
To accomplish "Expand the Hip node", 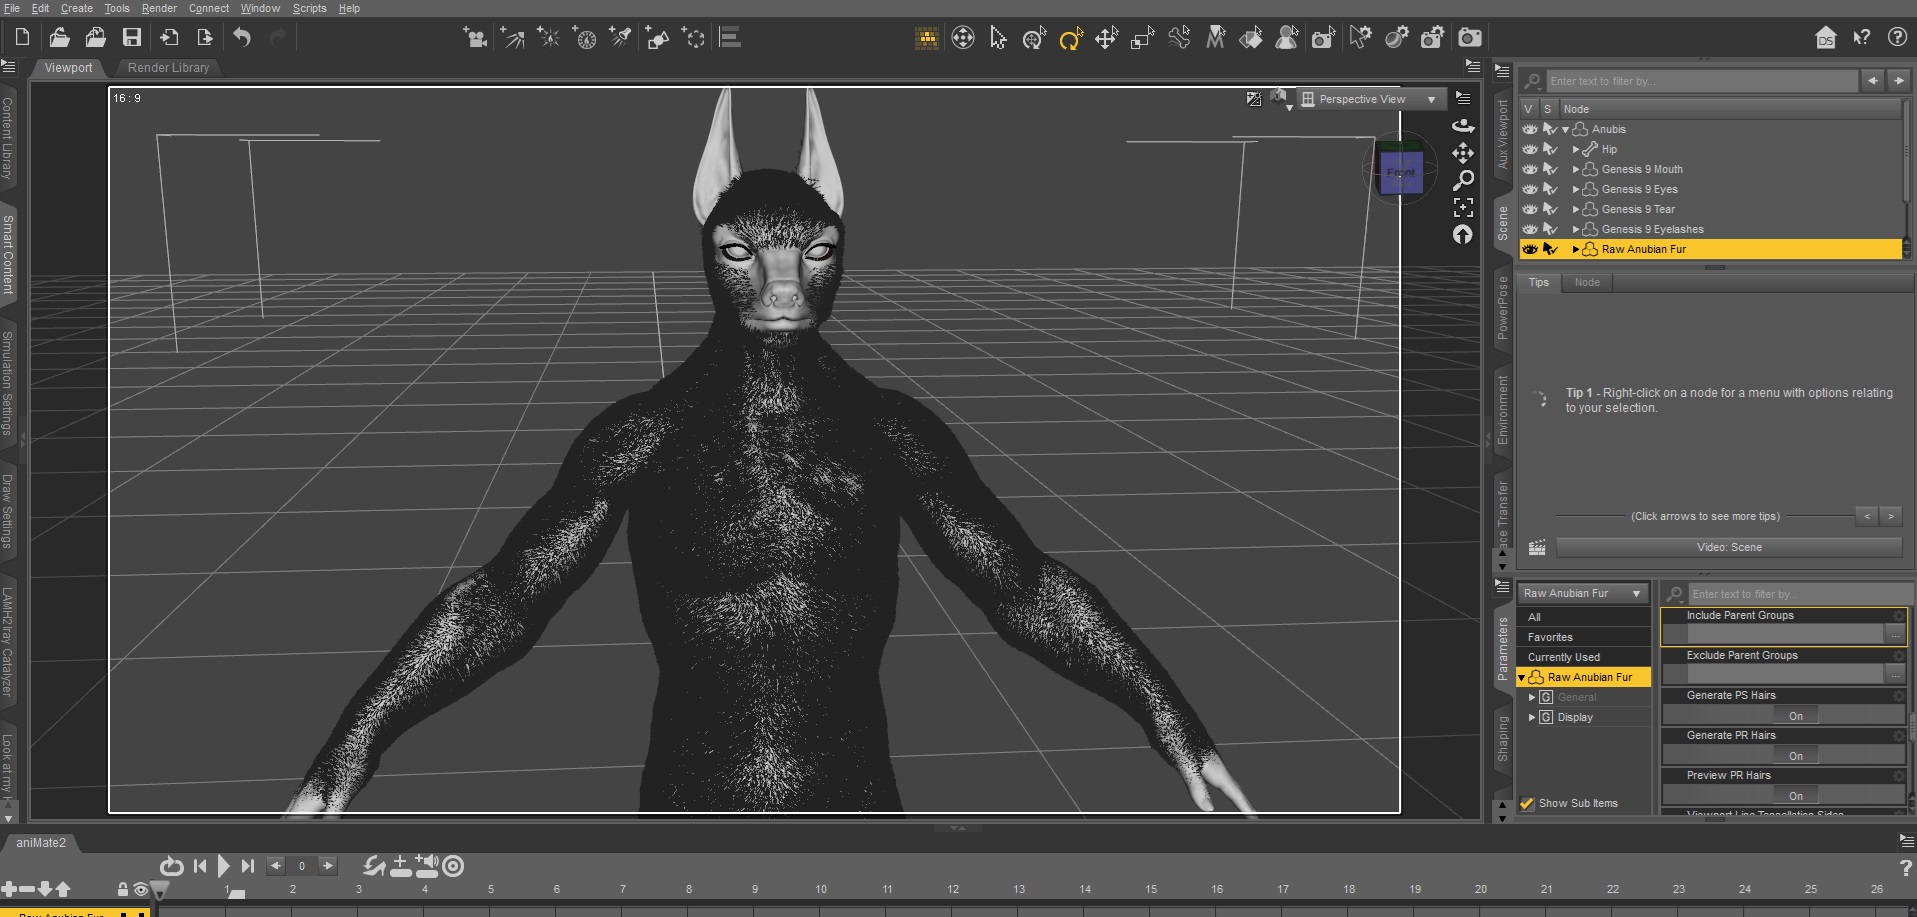I will click(1576, 150).
